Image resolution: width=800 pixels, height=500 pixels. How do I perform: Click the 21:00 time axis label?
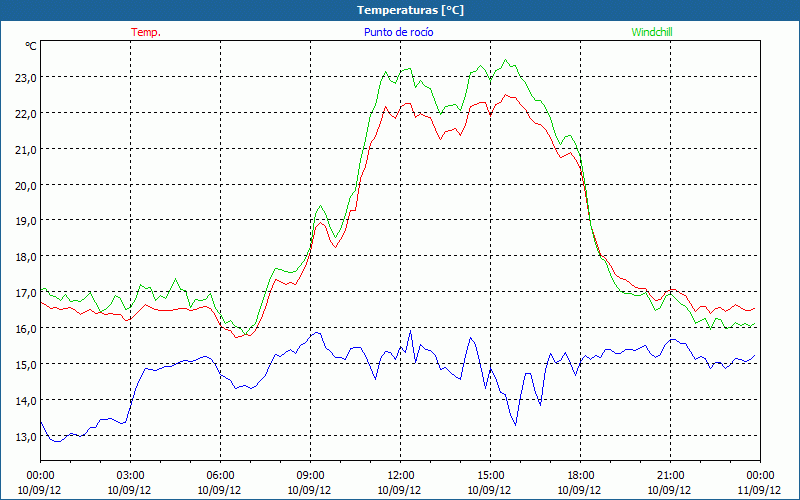(670, 476)
